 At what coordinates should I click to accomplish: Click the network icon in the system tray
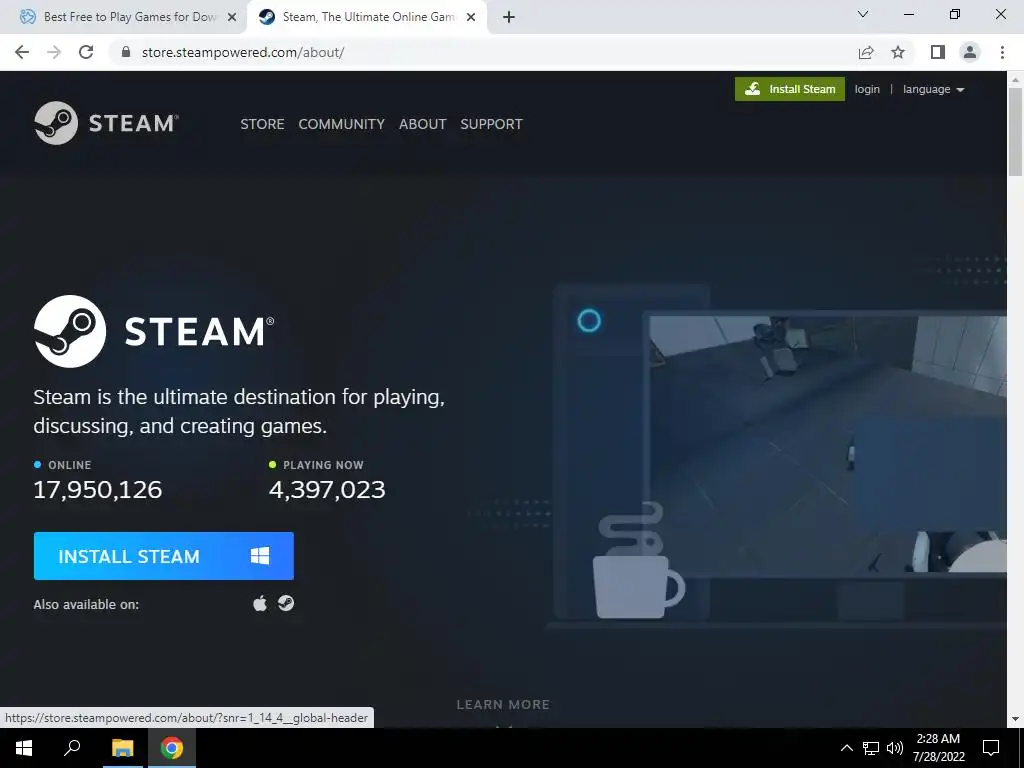[871, 748]
